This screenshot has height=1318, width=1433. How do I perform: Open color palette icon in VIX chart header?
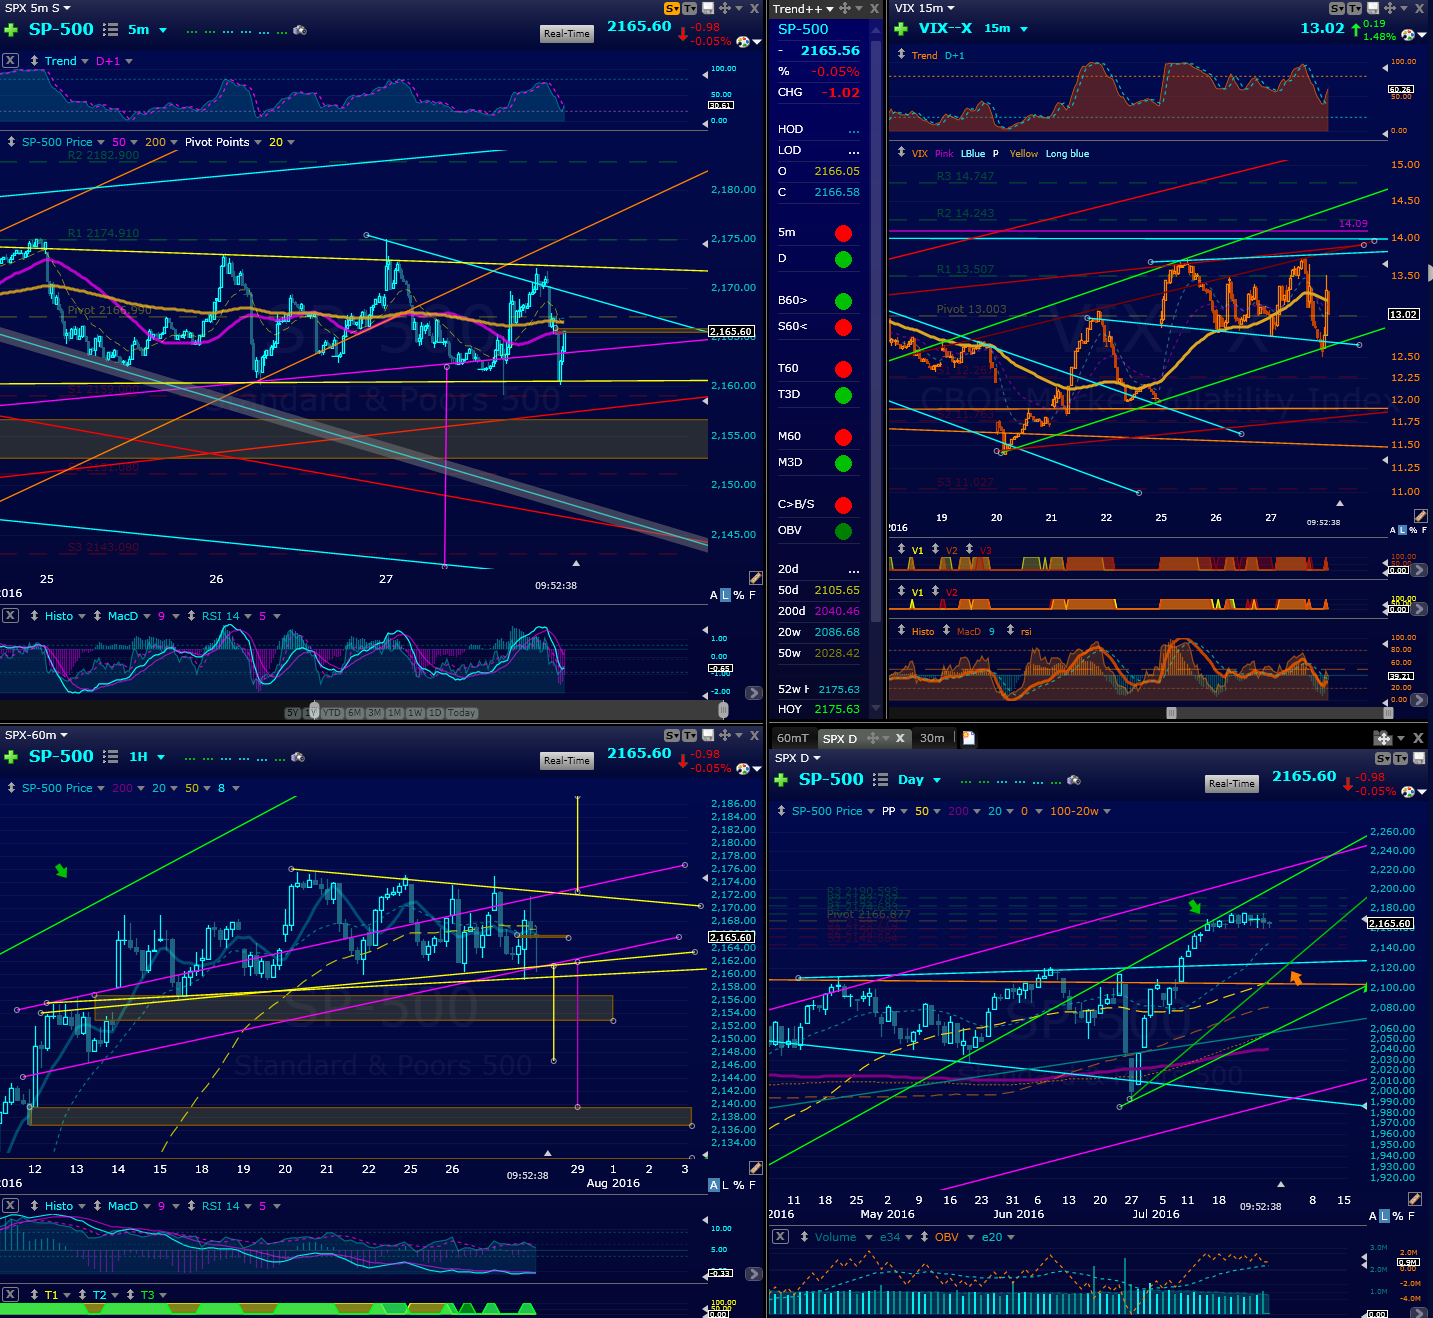[x=1408, y=35]
